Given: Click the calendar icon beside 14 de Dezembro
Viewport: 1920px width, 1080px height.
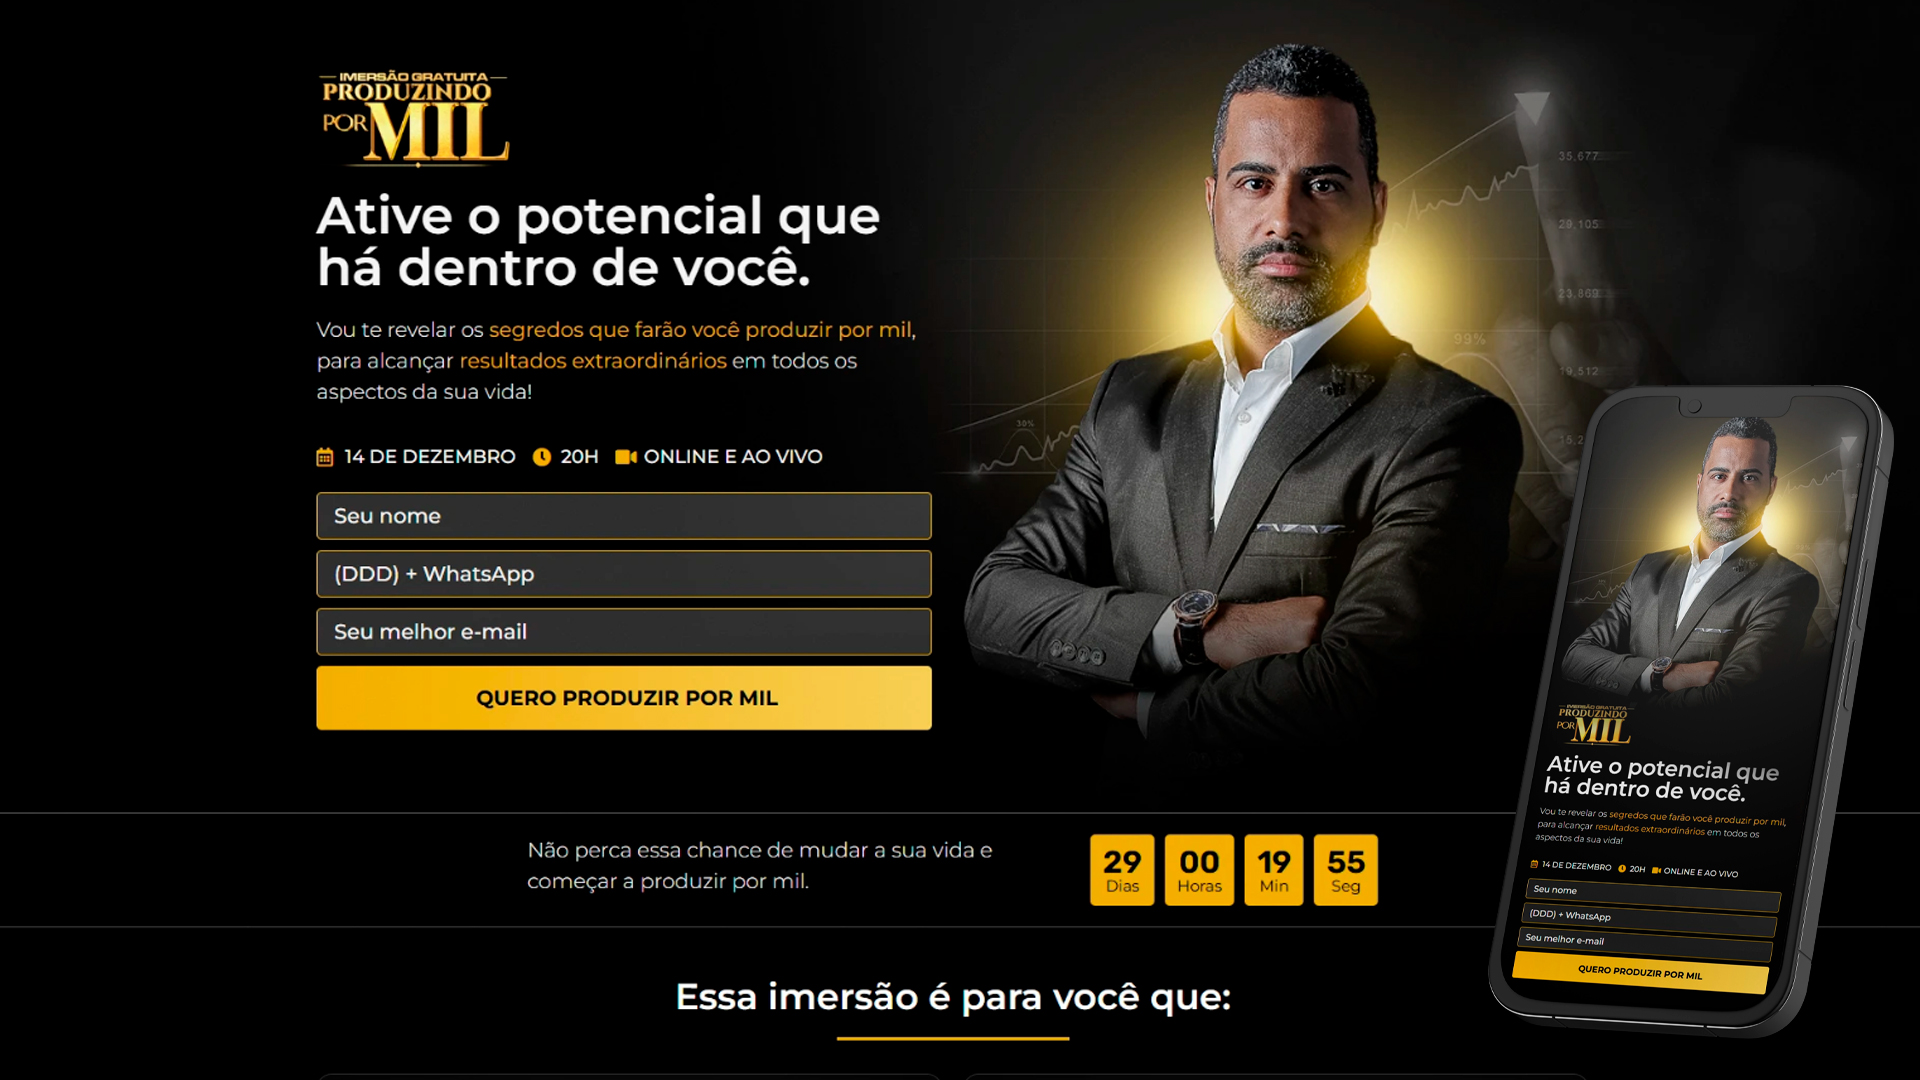Looking at the screenshot, I should pyautogui.click(x=325, y=457).
